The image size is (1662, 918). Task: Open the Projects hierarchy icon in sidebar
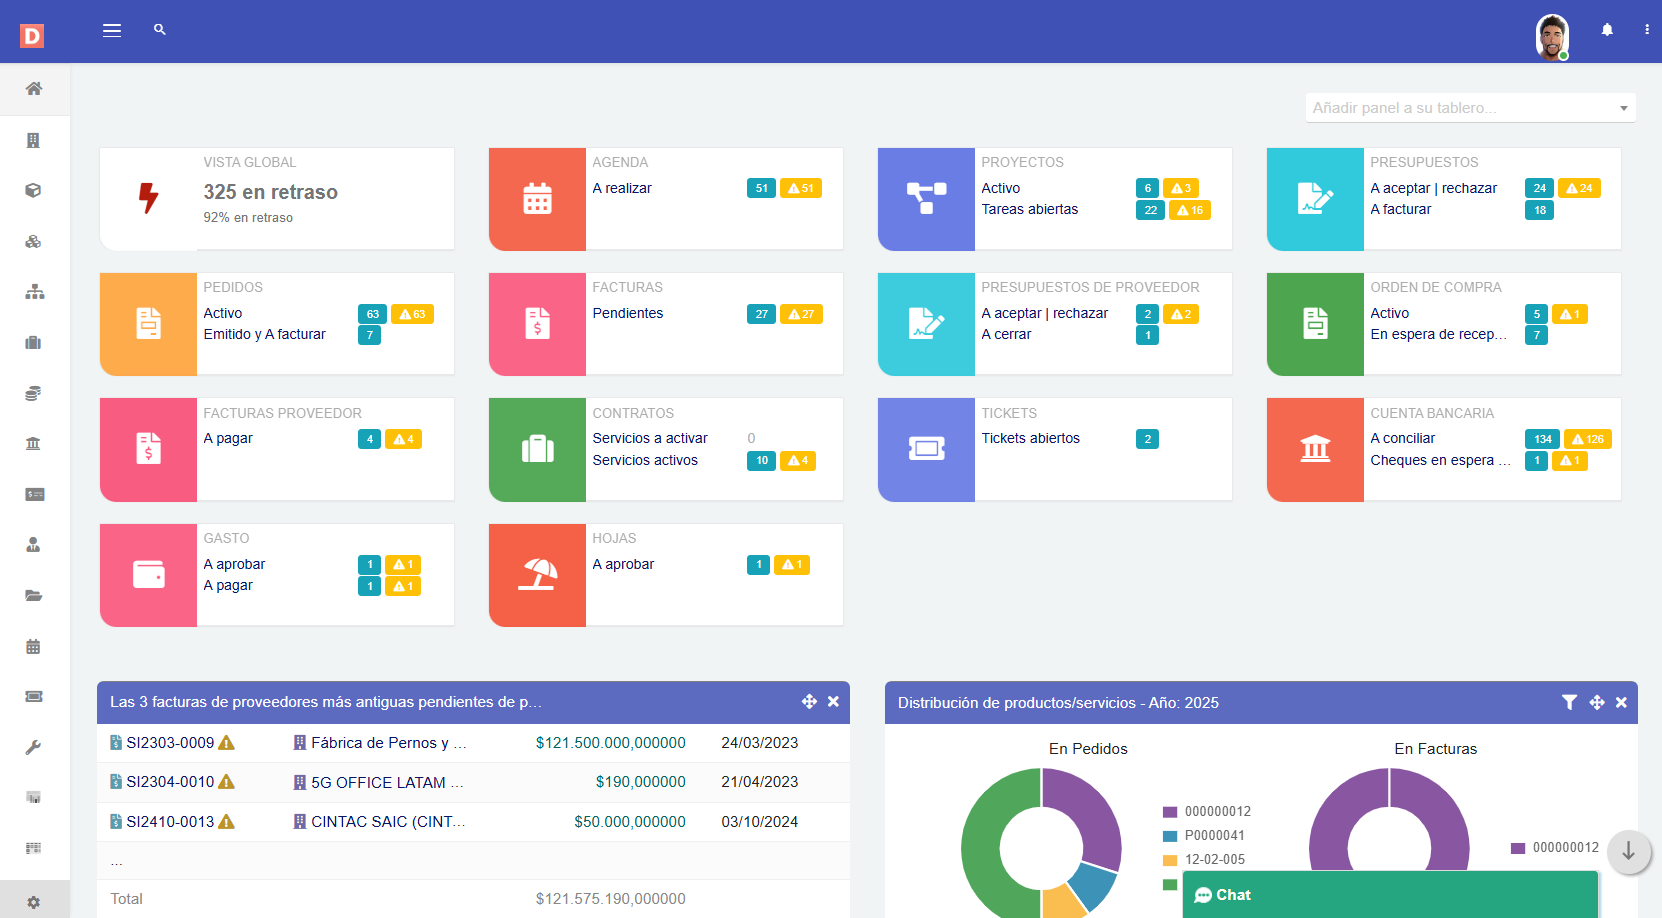(x=34, y=291)
